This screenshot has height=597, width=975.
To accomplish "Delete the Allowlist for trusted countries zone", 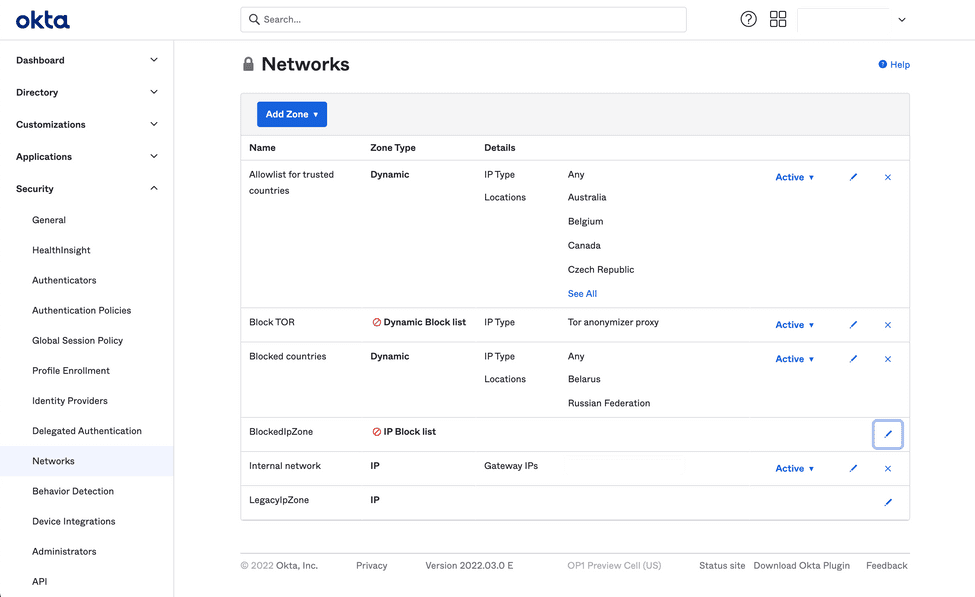I will pyautogui.click(x=888, y=177).
